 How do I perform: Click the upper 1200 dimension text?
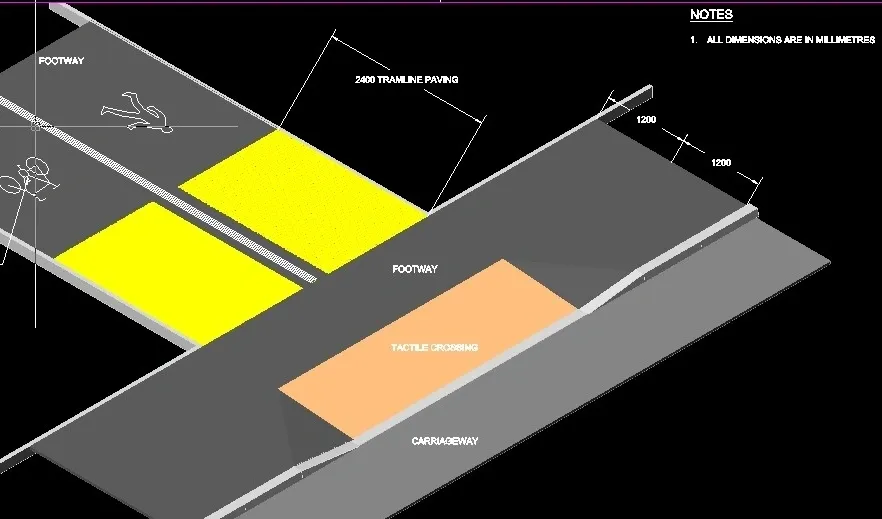tap(646, 120)
